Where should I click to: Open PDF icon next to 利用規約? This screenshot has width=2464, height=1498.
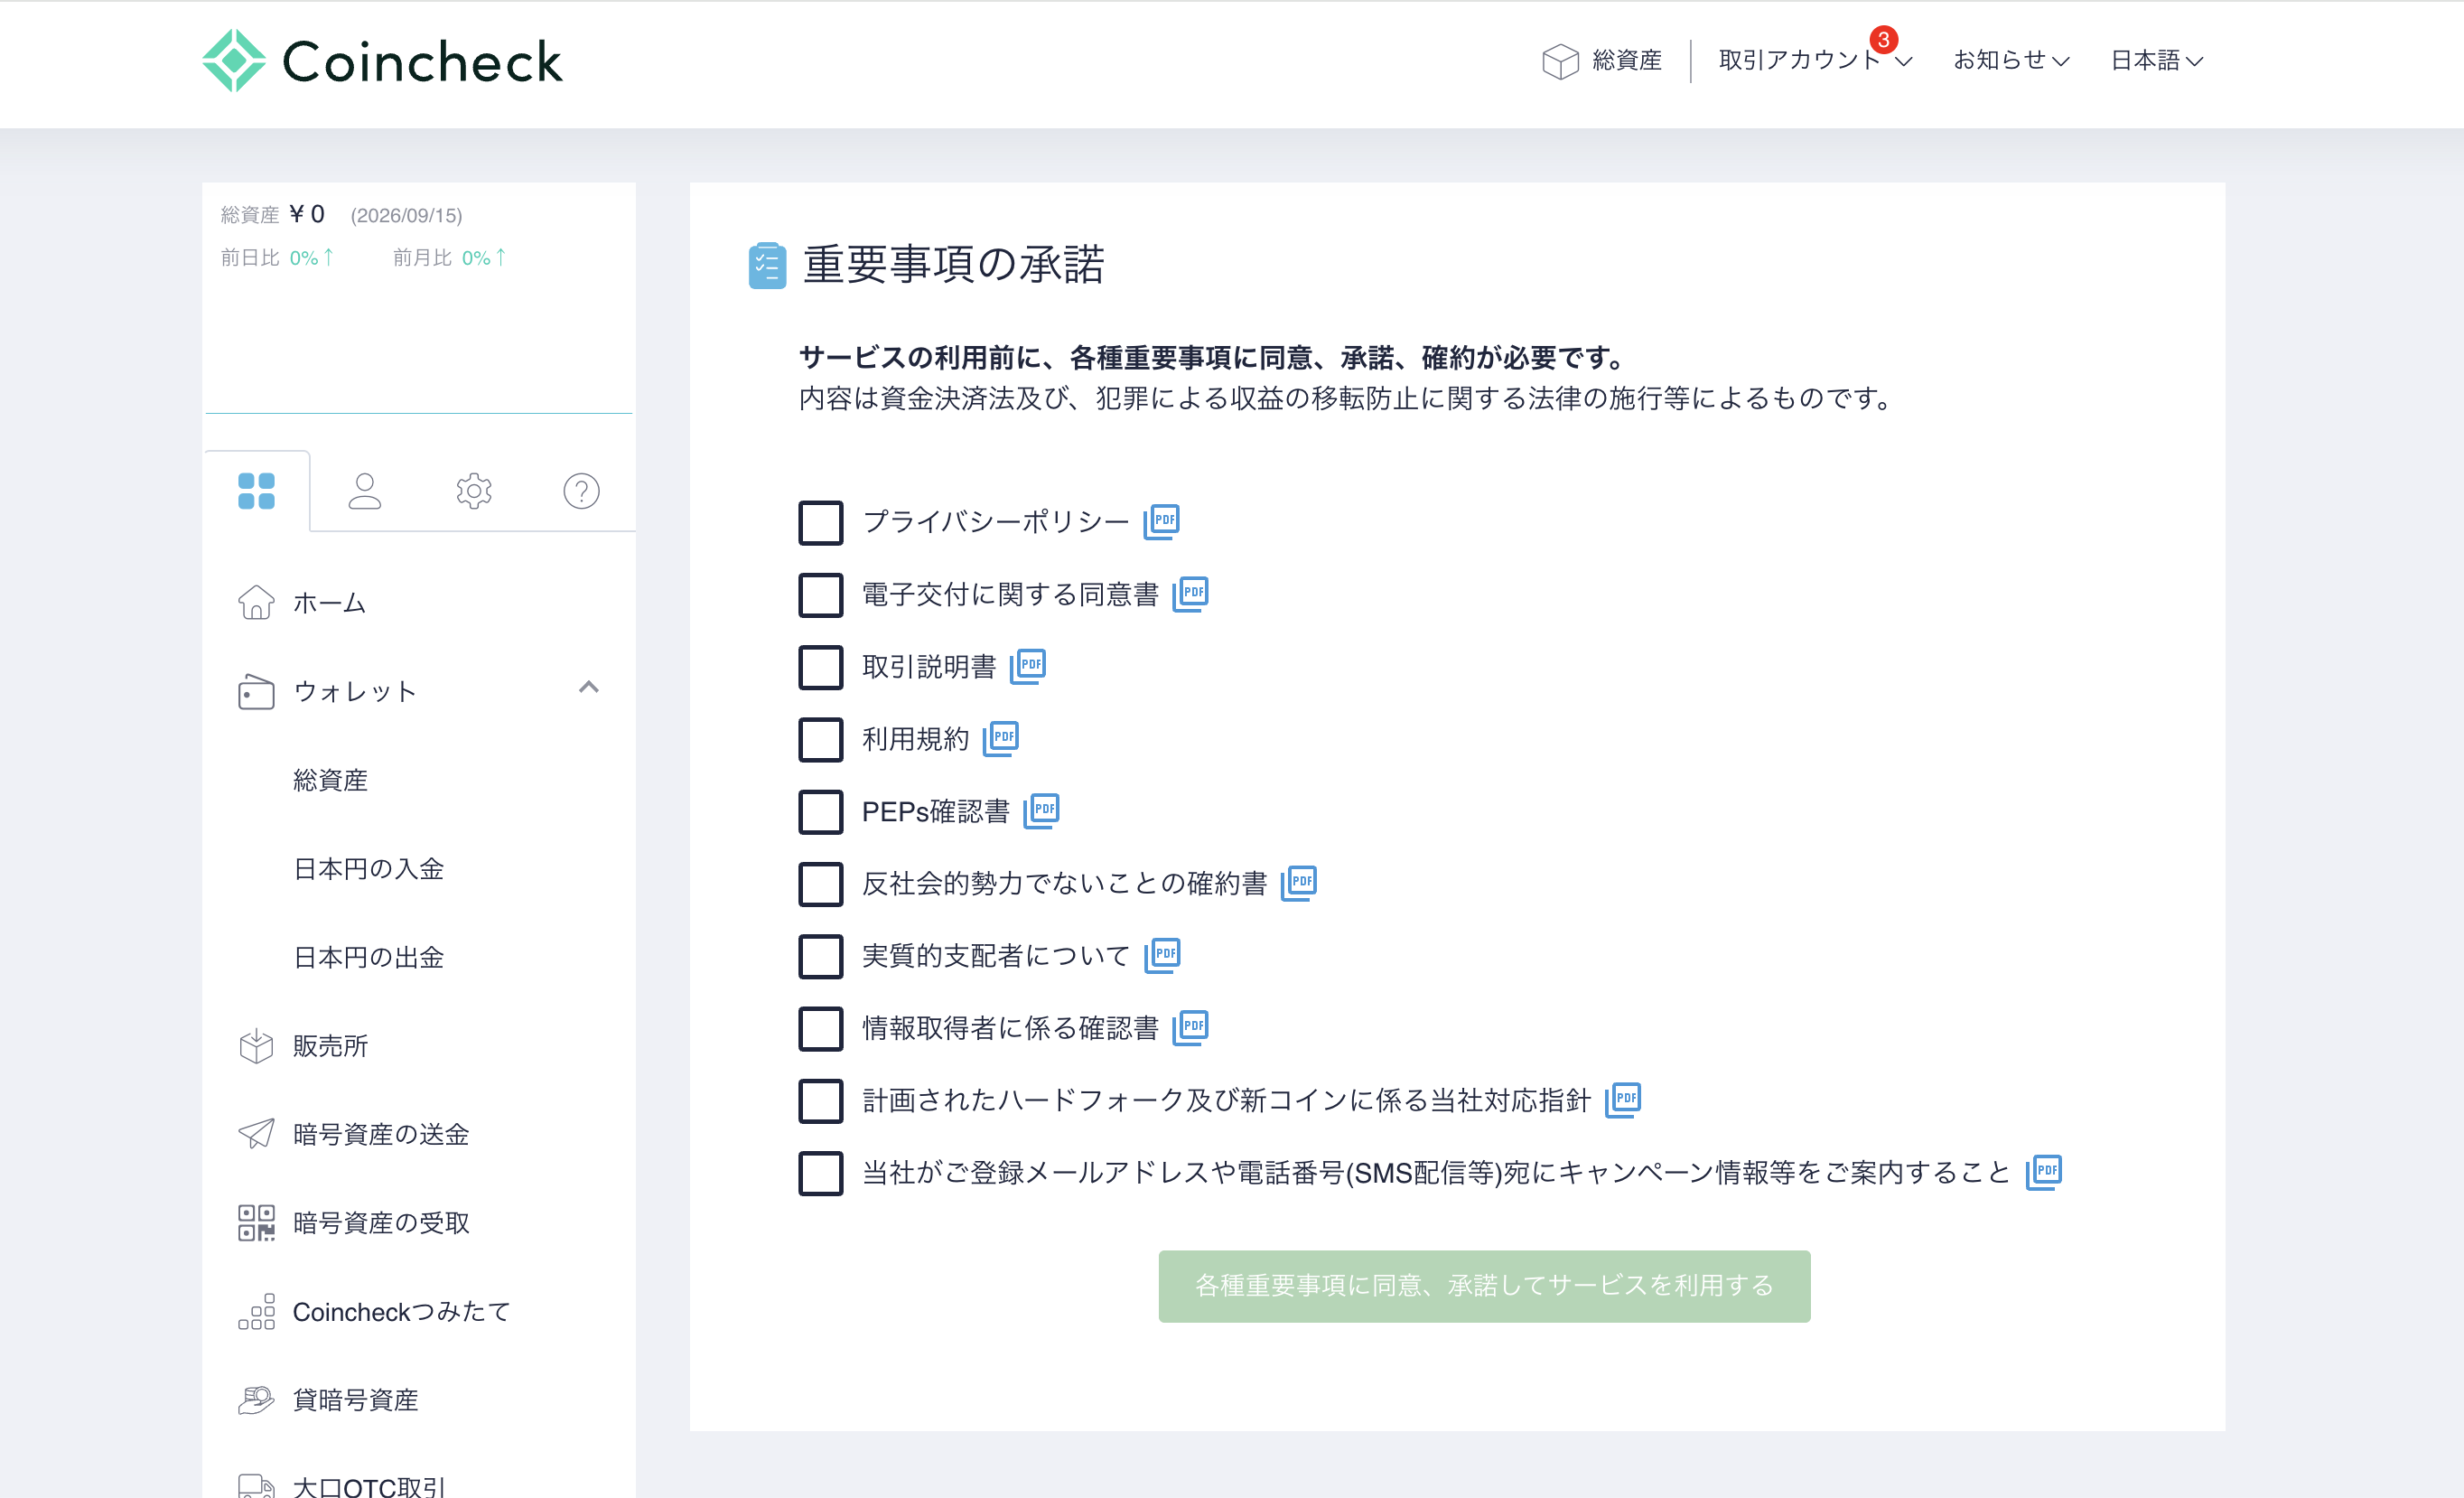tap(1000, 738)
